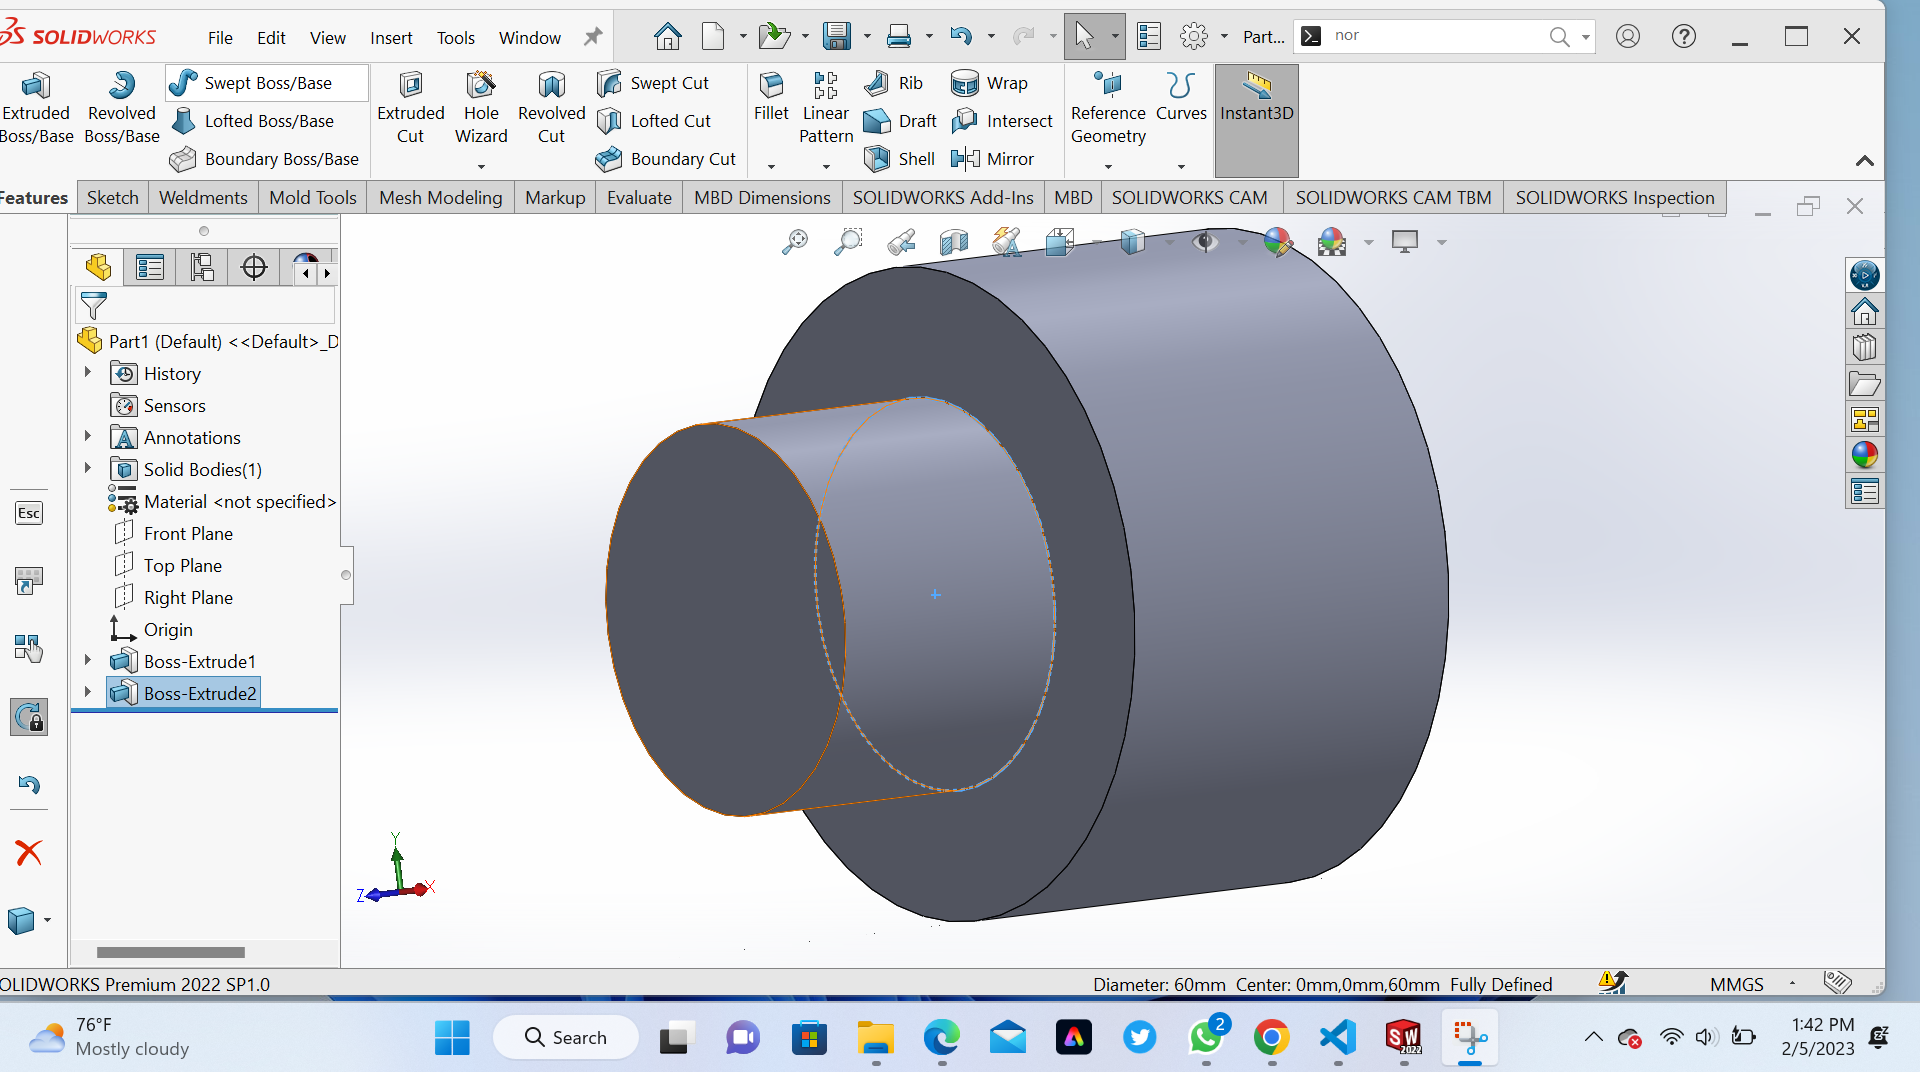Click the Save toolbar button
Viewport: 1920px width, 1072px height.
click(837, 37)
